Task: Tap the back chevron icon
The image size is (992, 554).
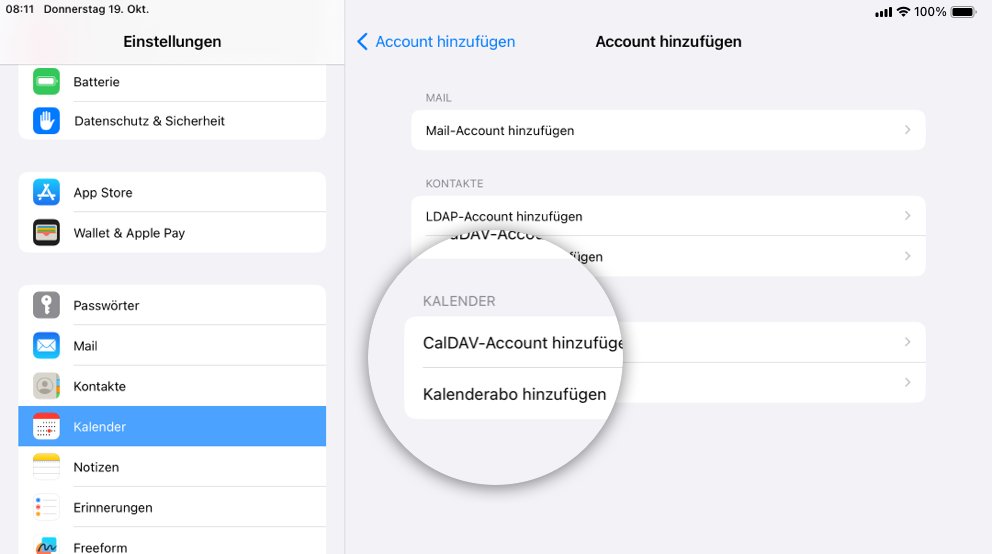Action: click(363, 42)
